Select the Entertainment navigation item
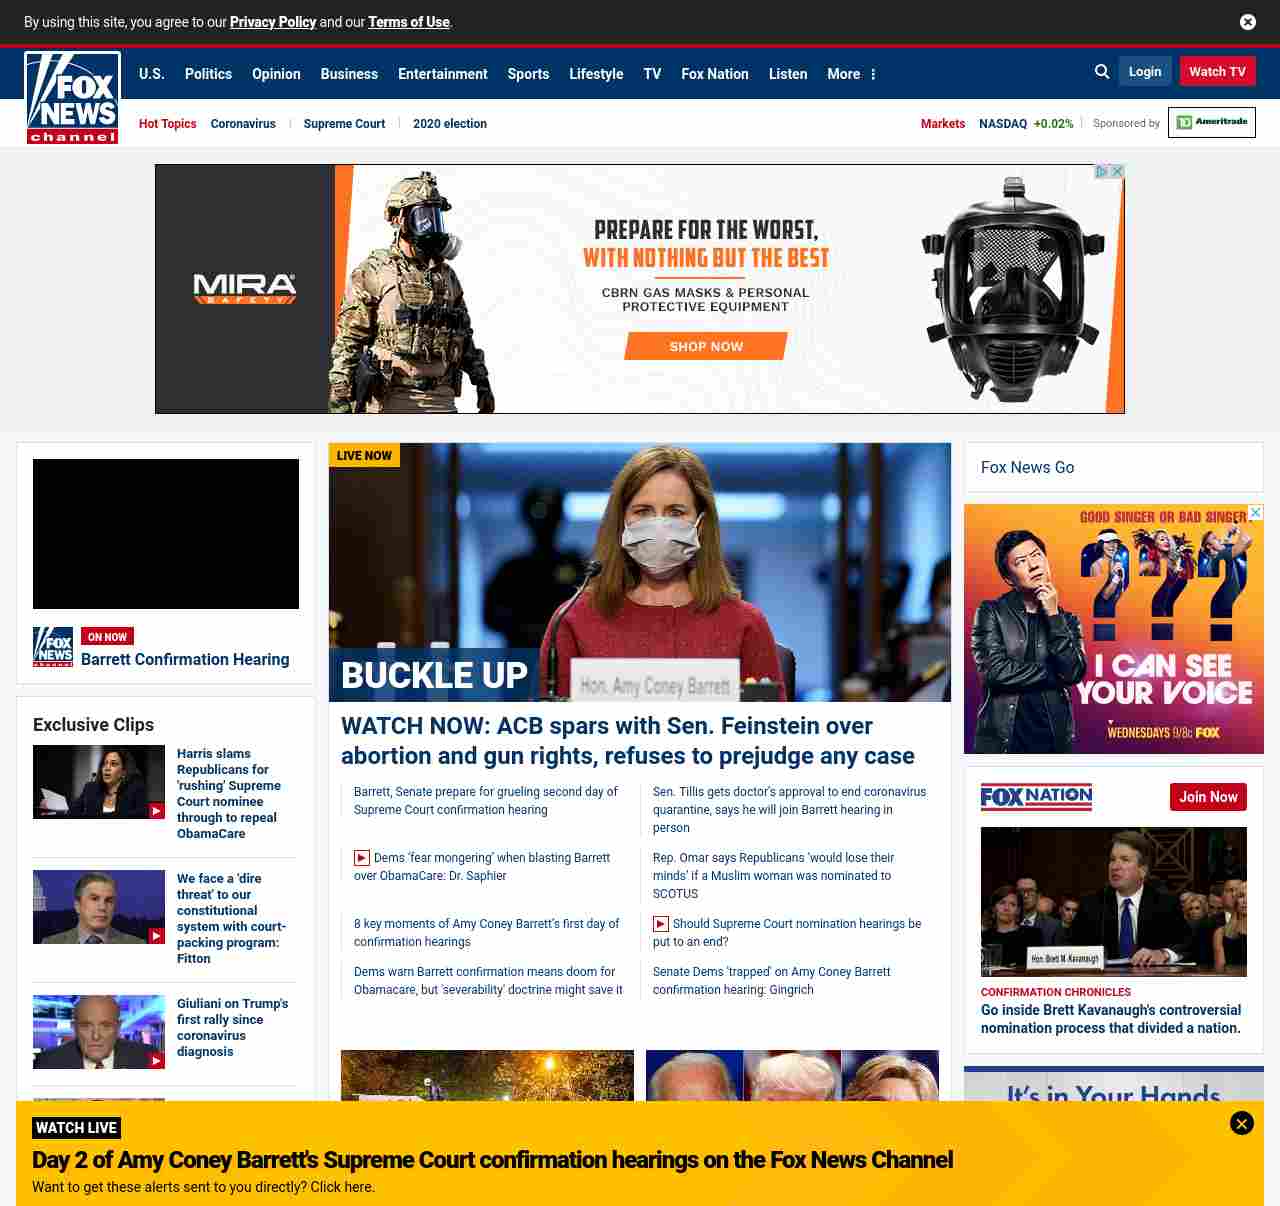This screenshot has width=1280, height=1206. tap(442, 74)
